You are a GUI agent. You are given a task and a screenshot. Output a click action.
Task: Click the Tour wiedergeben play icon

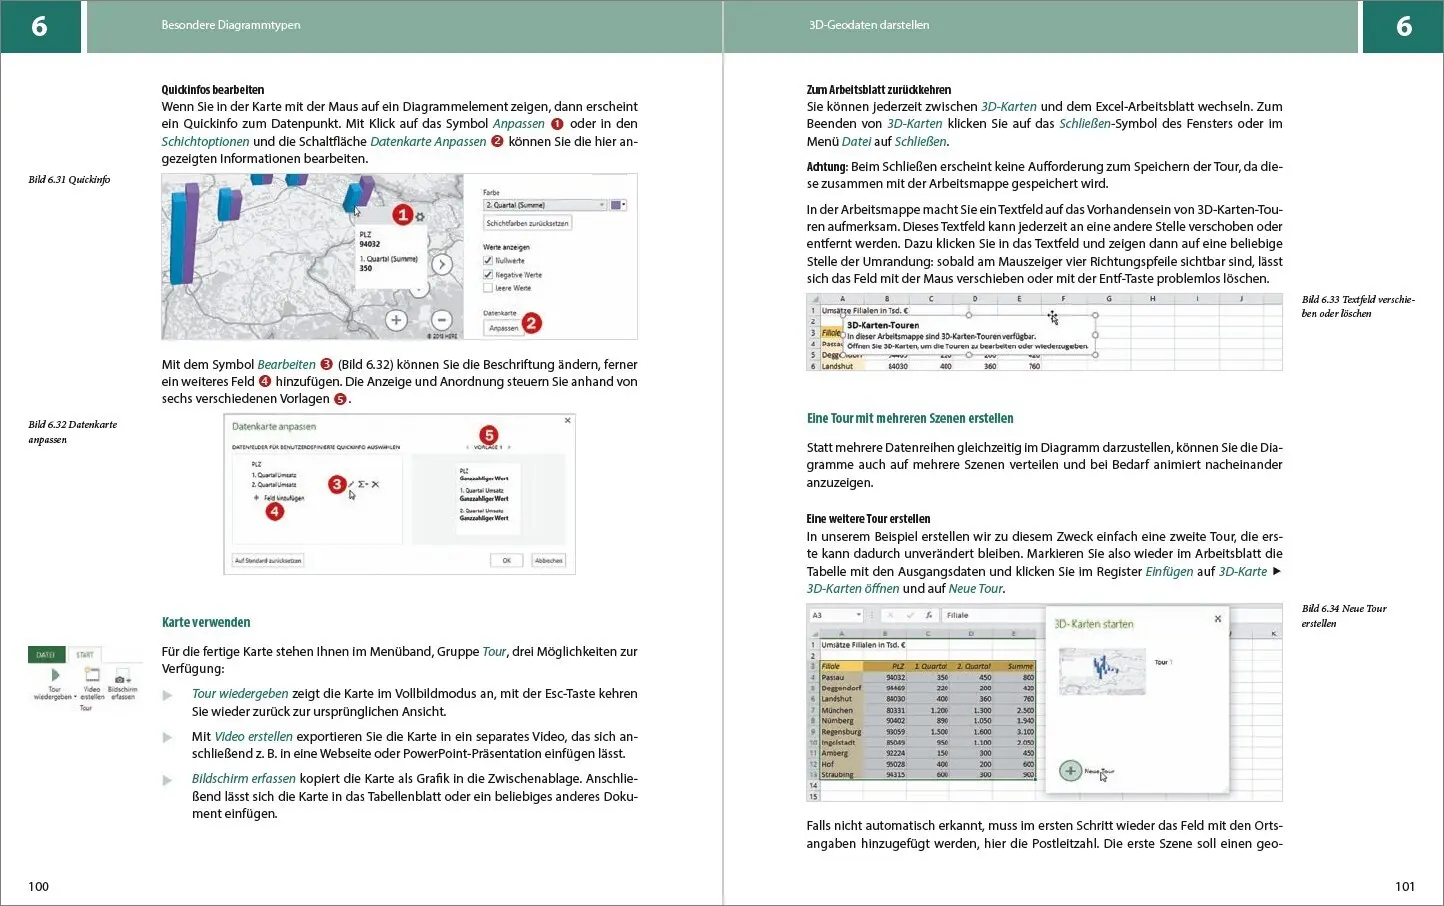[56, 675]
